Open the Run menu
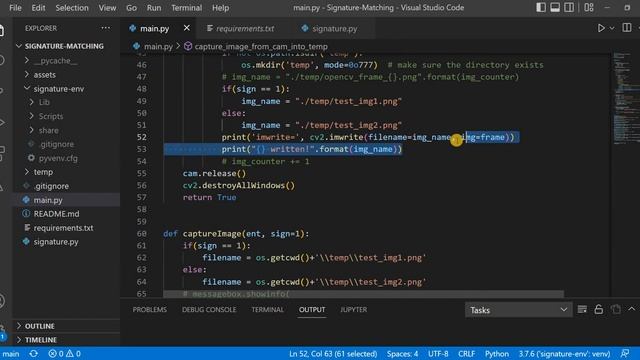640x360 pixels. click(x=154, y=8)
